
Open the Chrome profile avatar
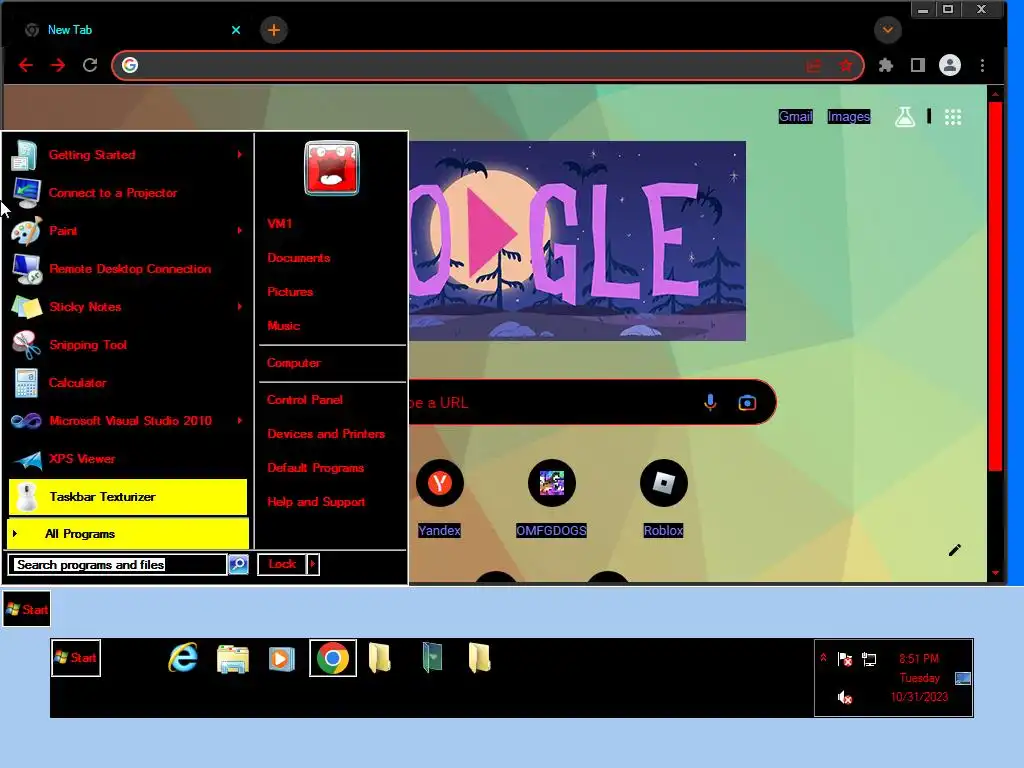click(x=950, y=65)
